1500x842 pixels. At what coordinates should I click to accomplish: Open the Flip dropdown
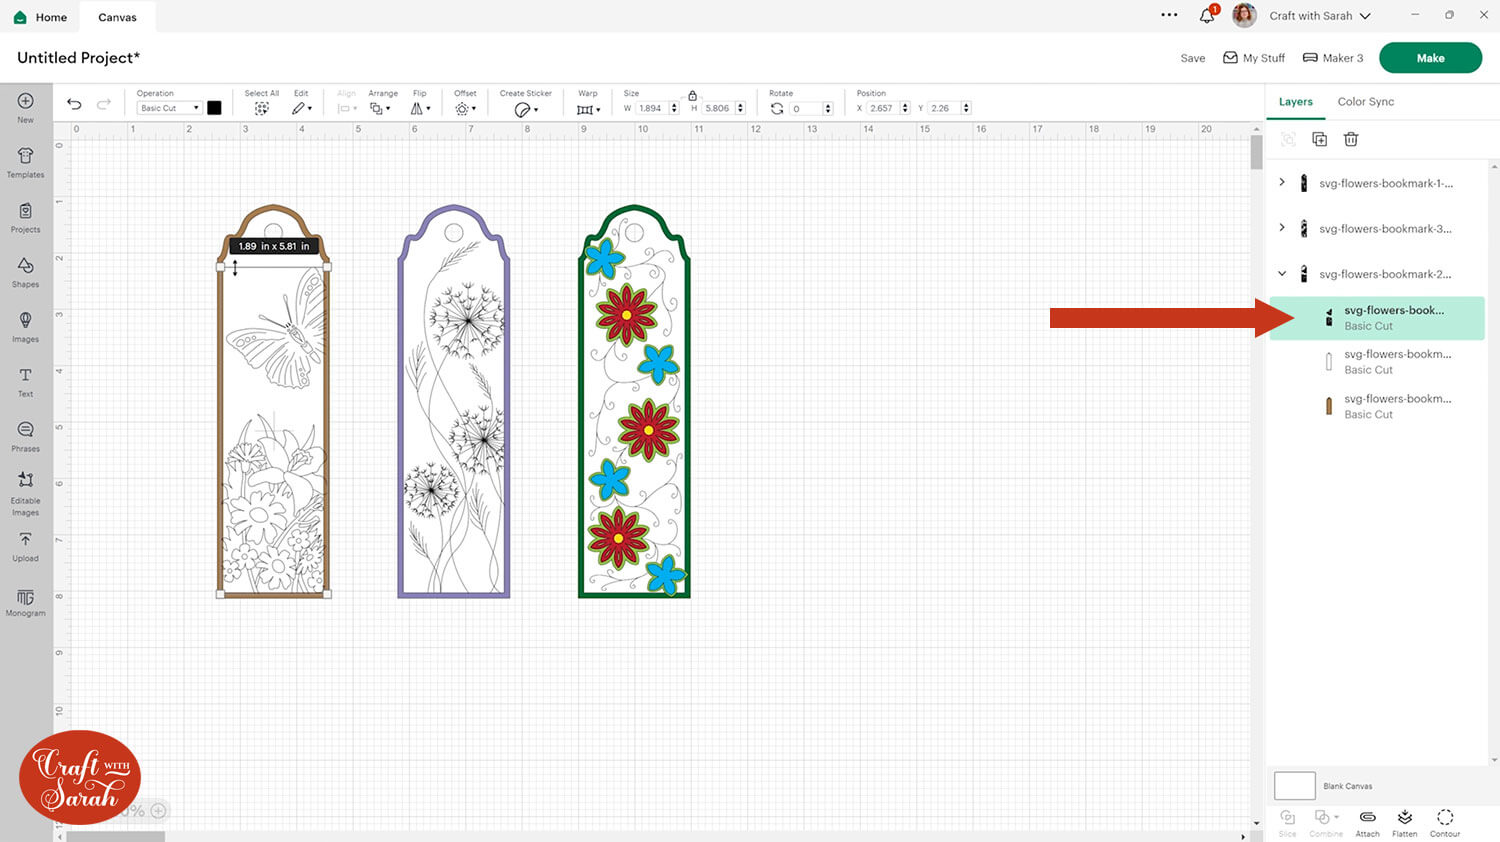(x=420, y=108)
